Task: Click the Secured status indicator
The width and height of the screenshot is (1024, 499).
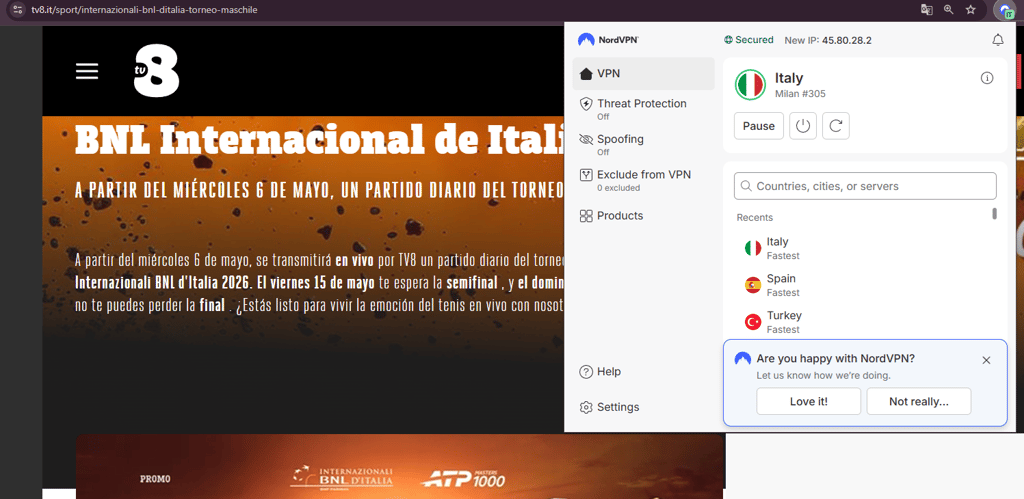Action: coord(748,40)
